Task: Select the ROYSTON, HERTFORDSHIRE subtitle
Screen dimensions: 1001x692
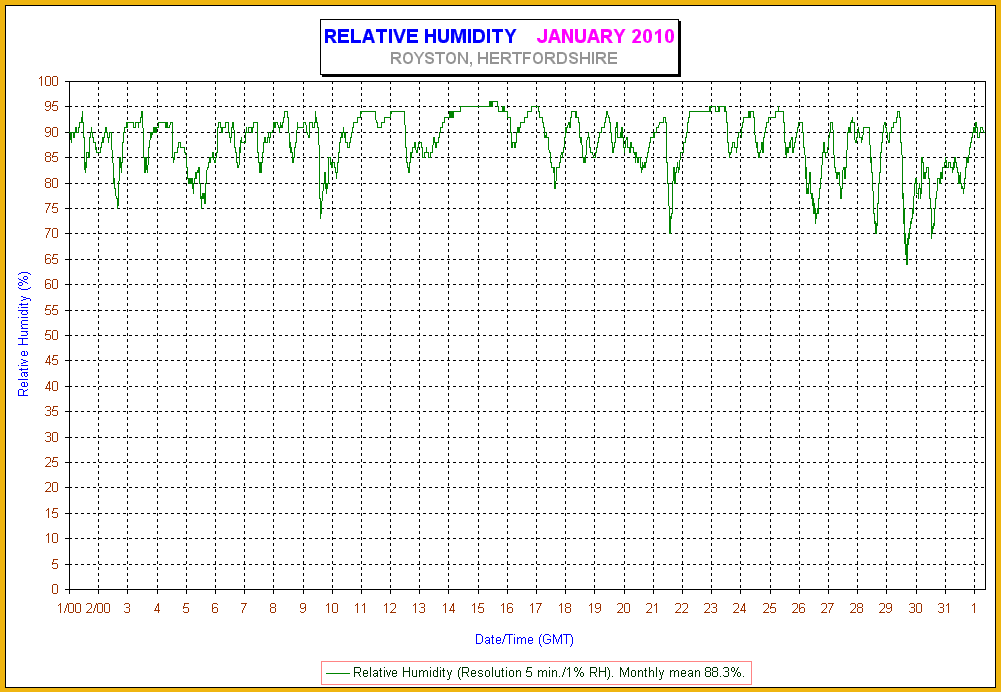Action: [503, 58]
